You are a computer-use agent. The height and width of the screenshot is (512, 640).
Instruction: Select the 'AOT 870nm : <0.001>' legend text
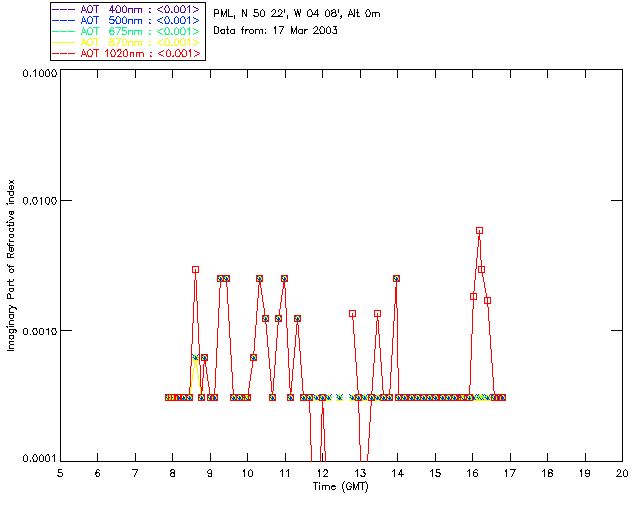point(140,42)
